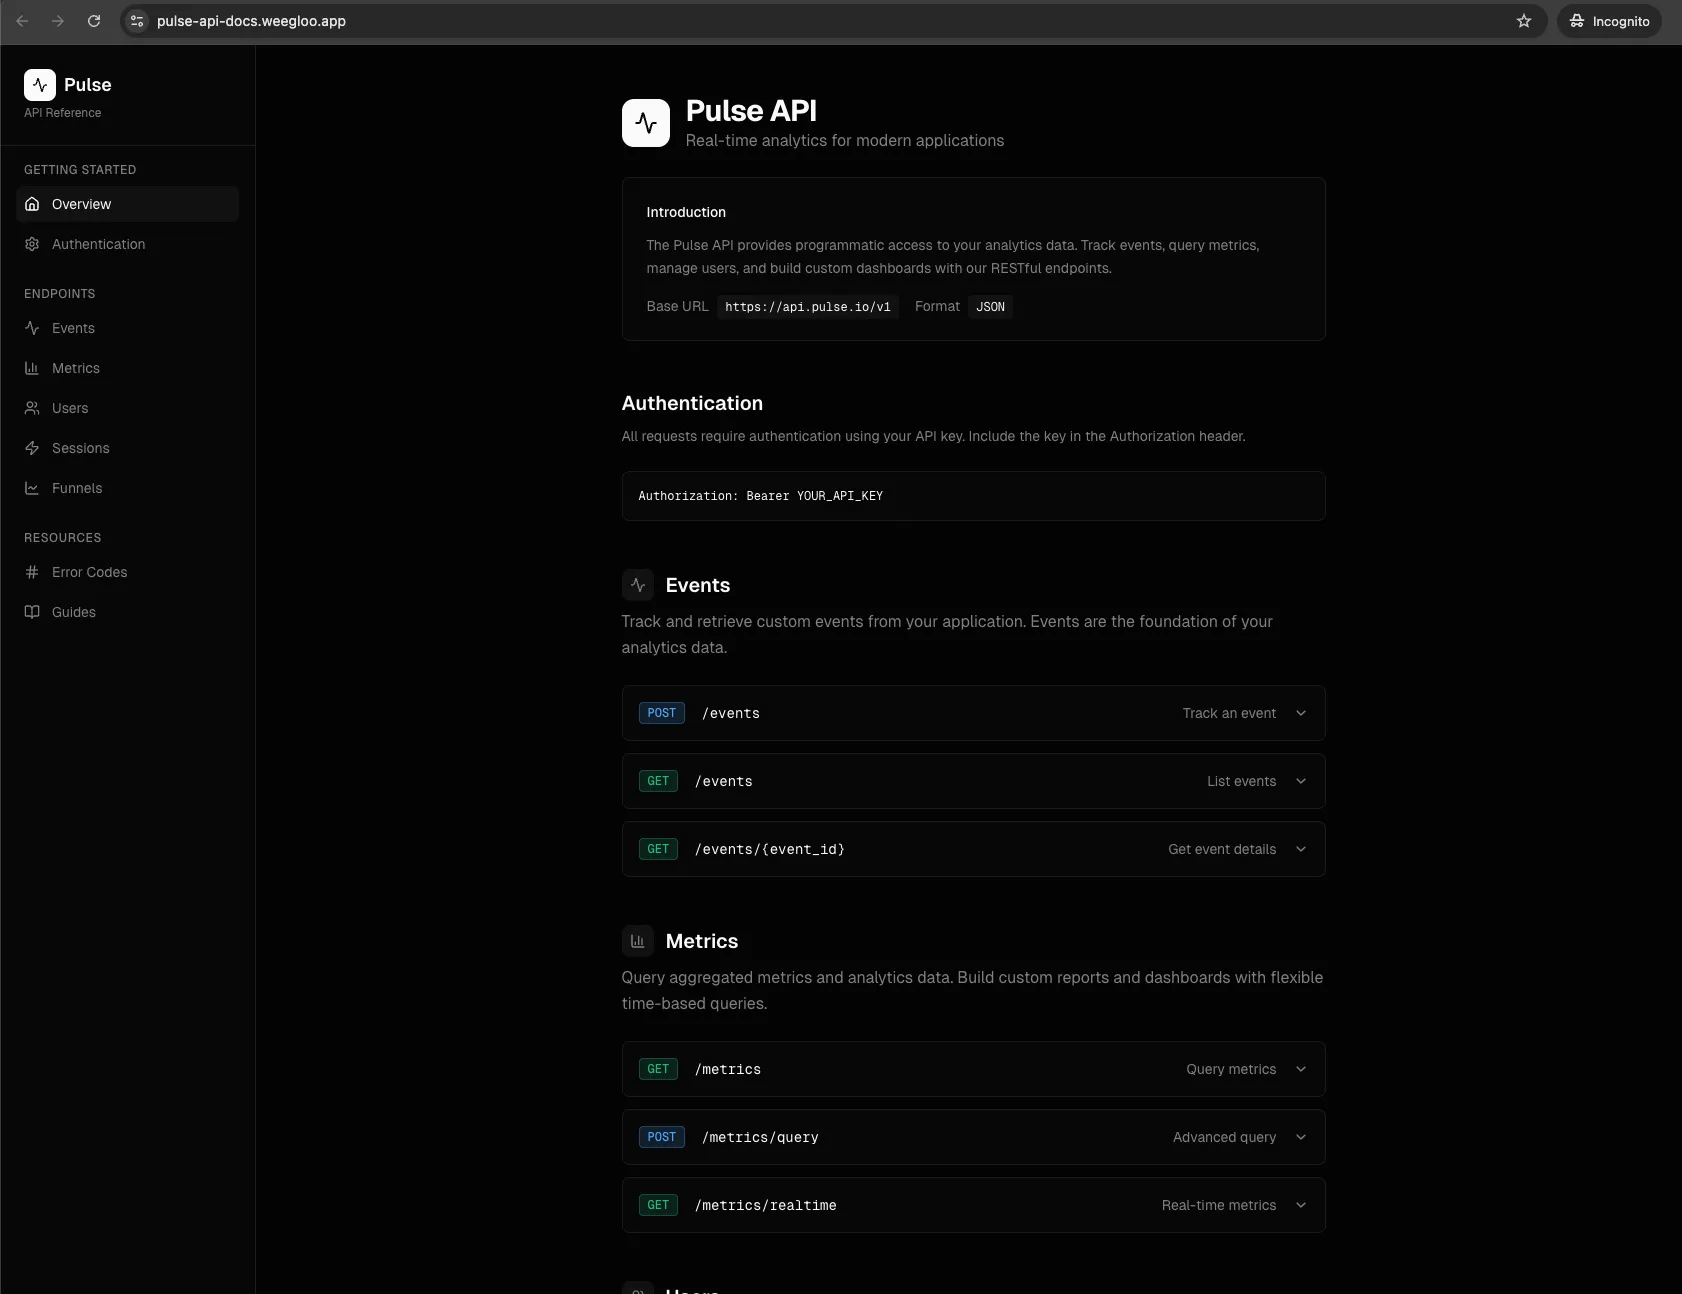Click the https://api.pulse.io/v1 base URL code
Screen dimensions: 1682x1294
point(808,307)
